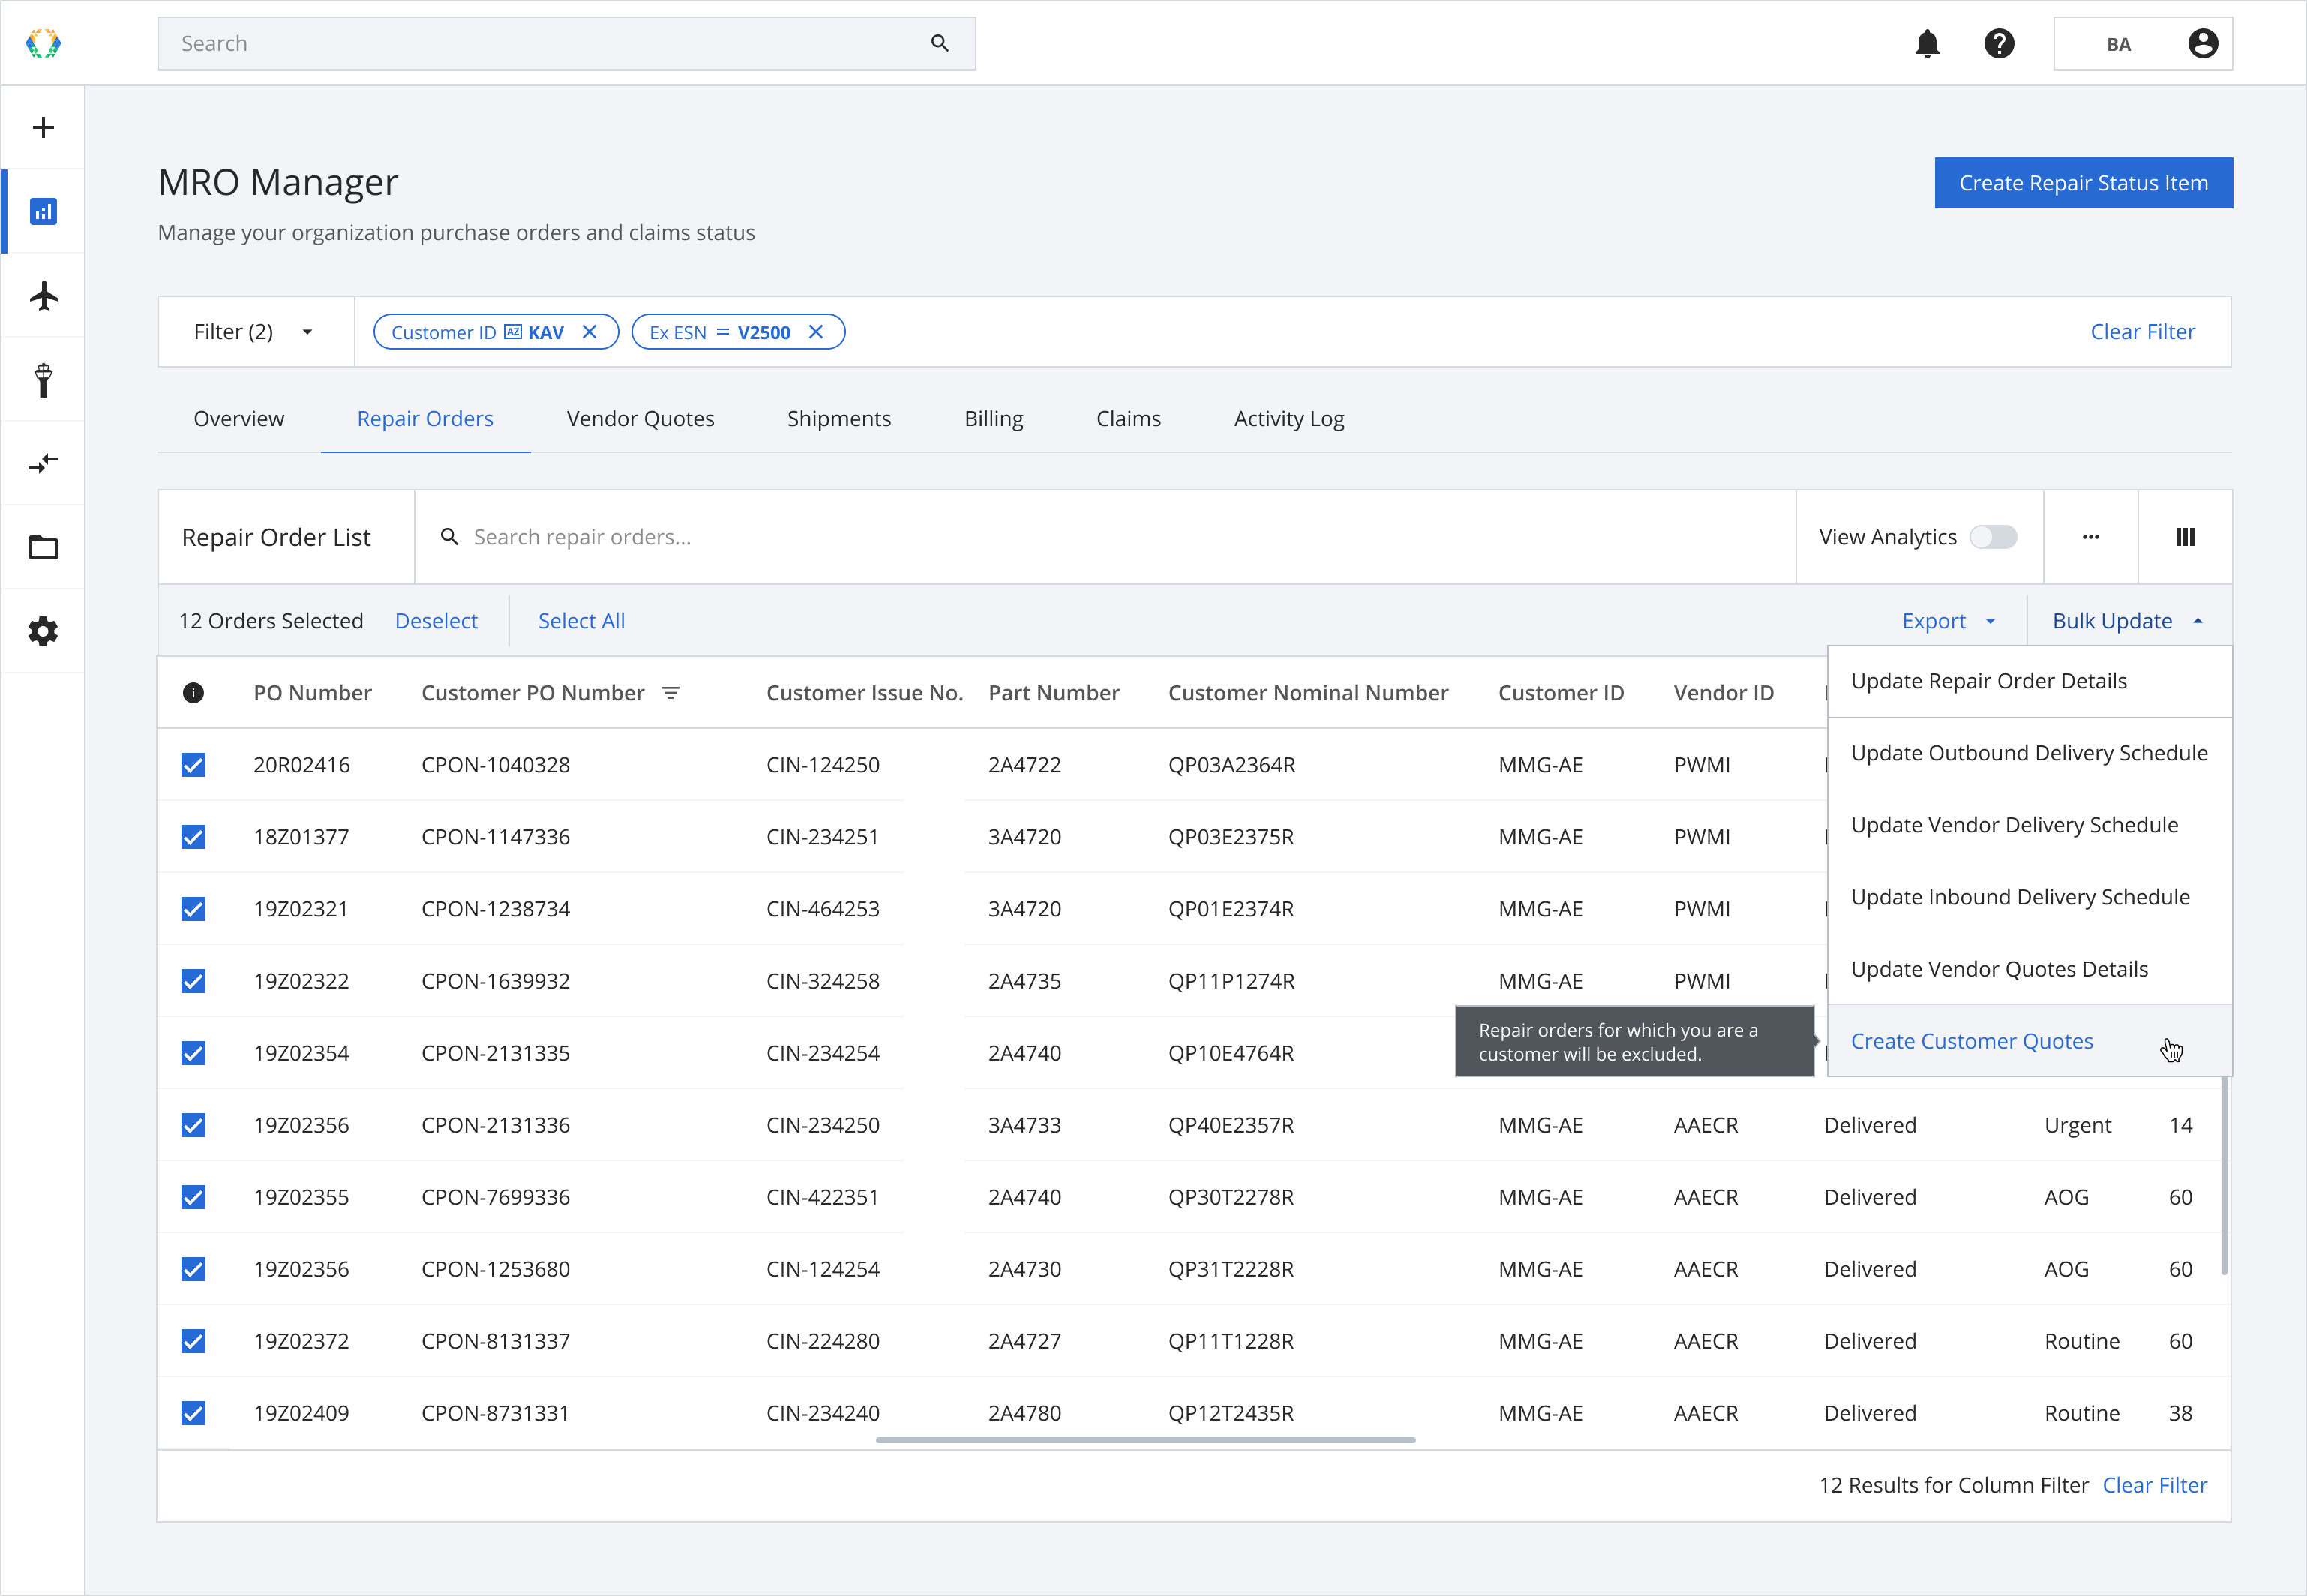Choose Update Vendor Delivery Schedule

[x=2029, y=825]
